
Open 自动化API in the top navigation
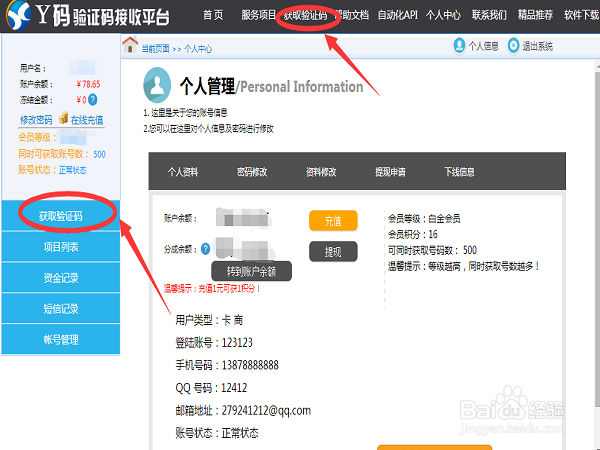[398, 15]
